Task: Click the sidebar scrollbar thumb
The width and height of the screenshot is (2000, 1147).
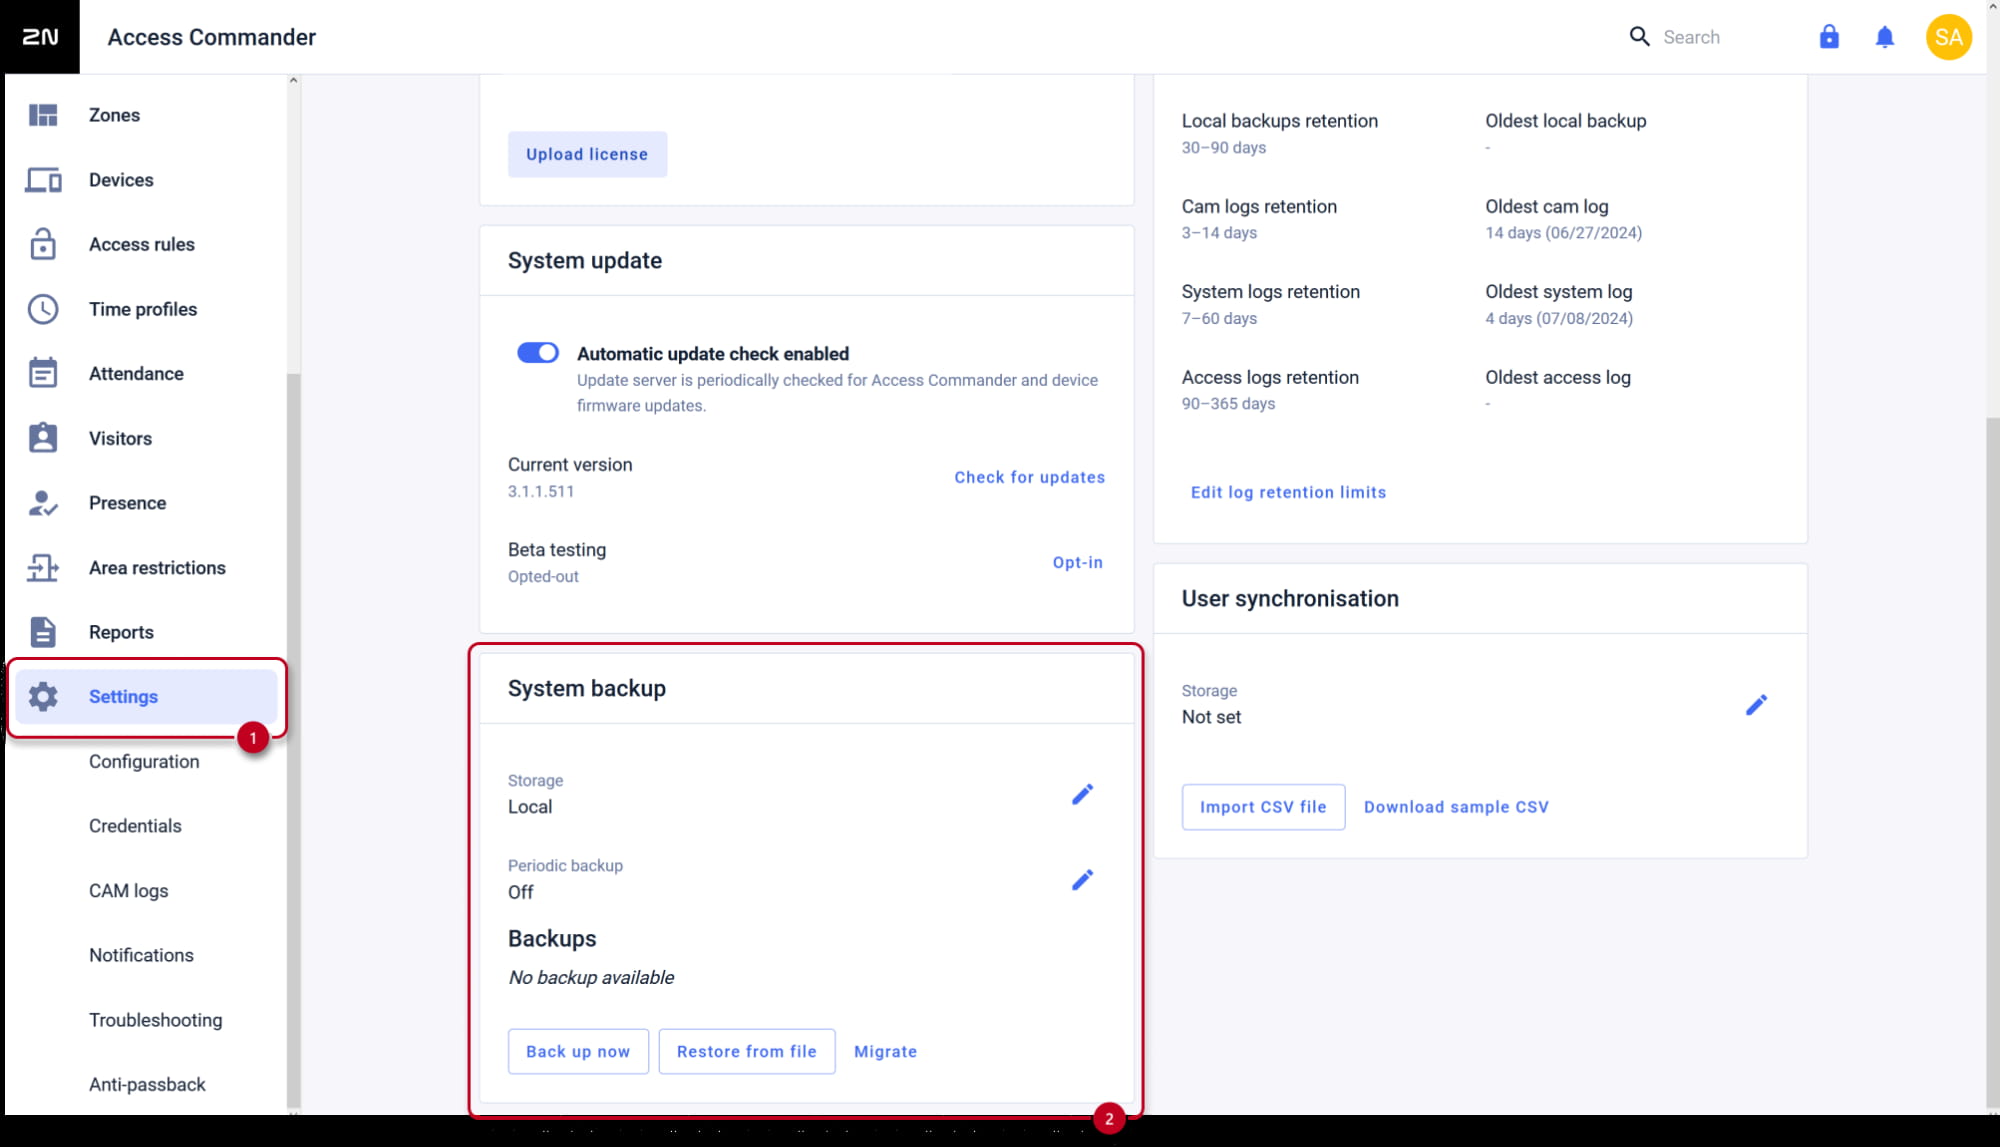Action: 293,740
